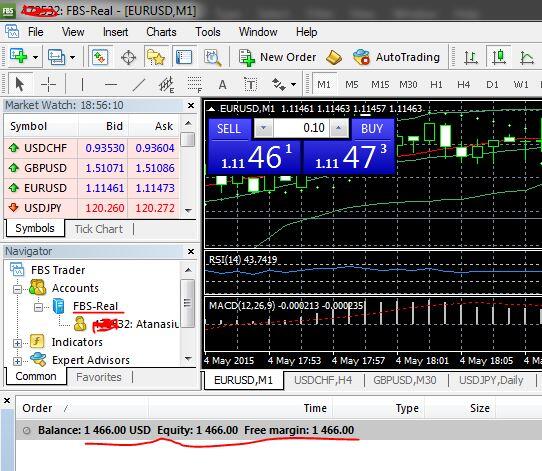Collapse the FBS-Real server node

[x=39, y=307]
